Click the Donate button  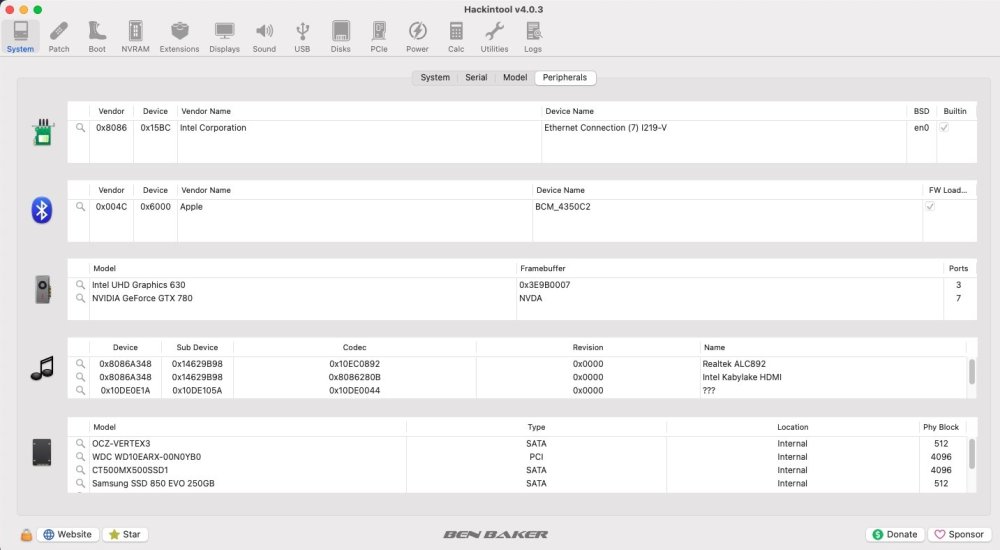click(895, 535)
